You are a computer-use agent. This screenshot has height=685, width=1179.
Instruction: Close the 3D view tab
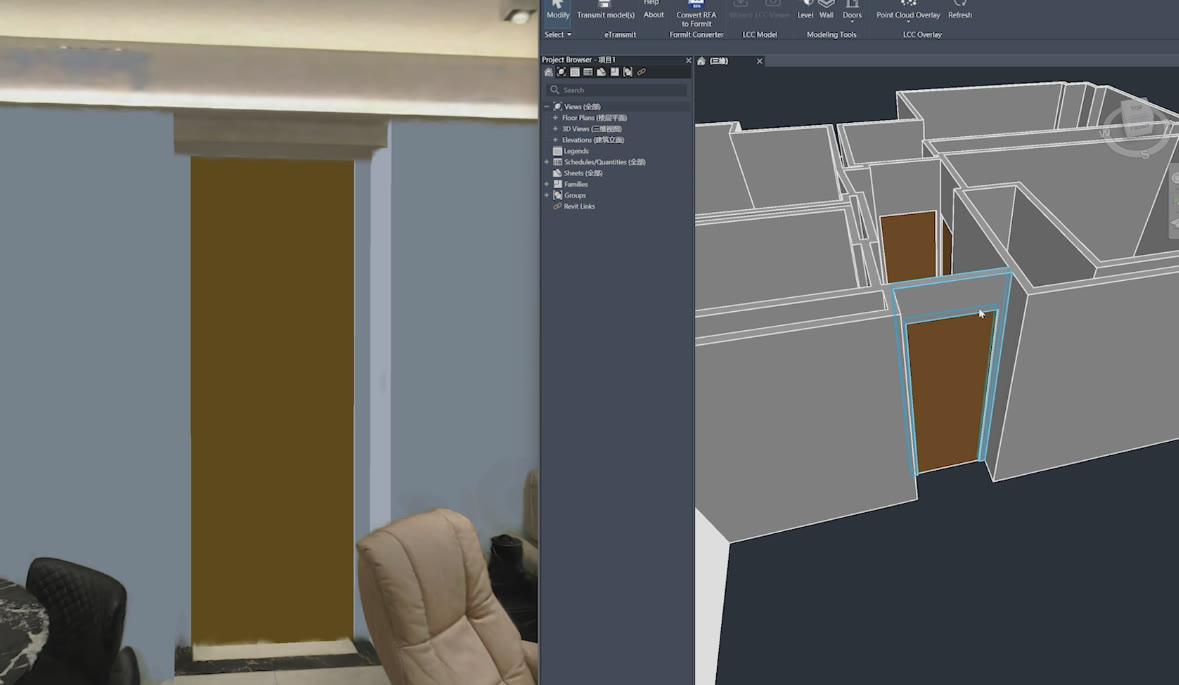[x=759, y=61]
